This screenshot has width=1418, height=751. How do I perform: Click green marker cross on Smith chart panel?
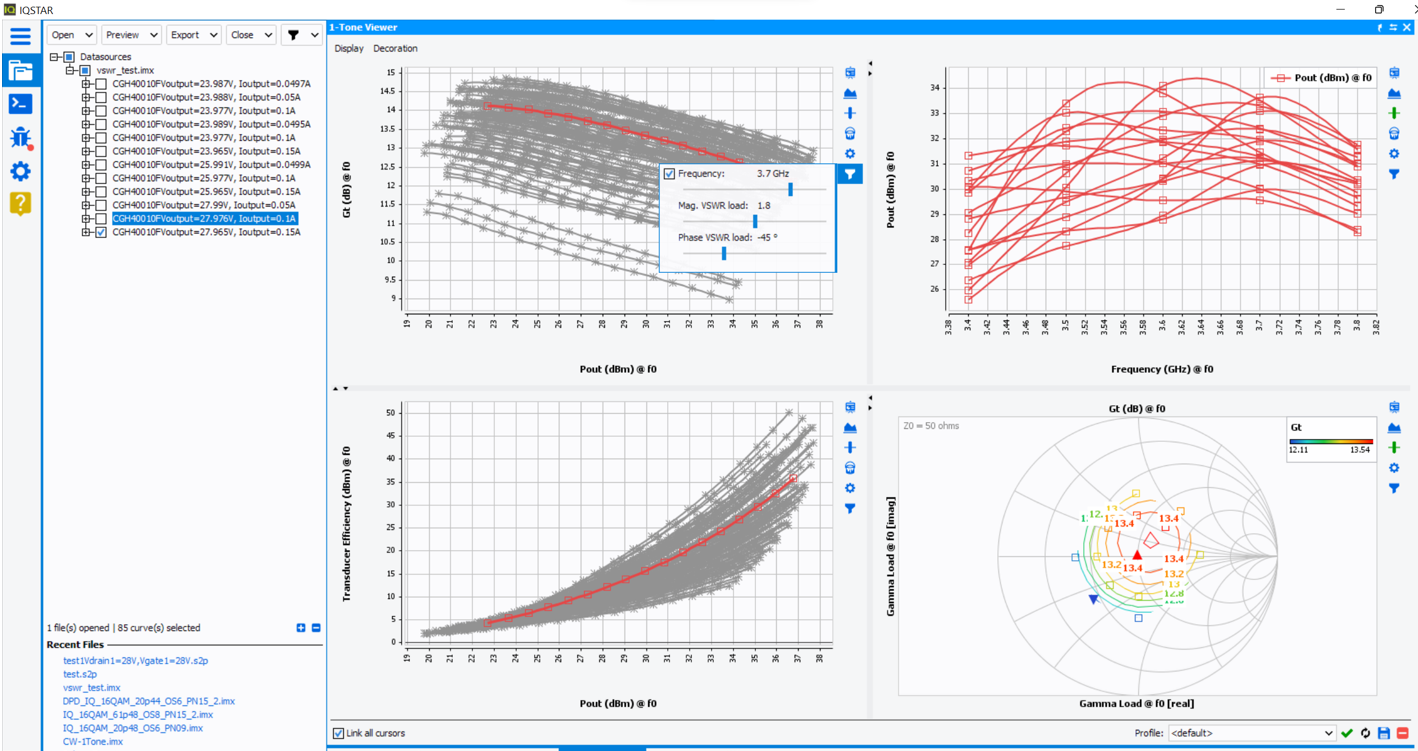point(1394,447)
